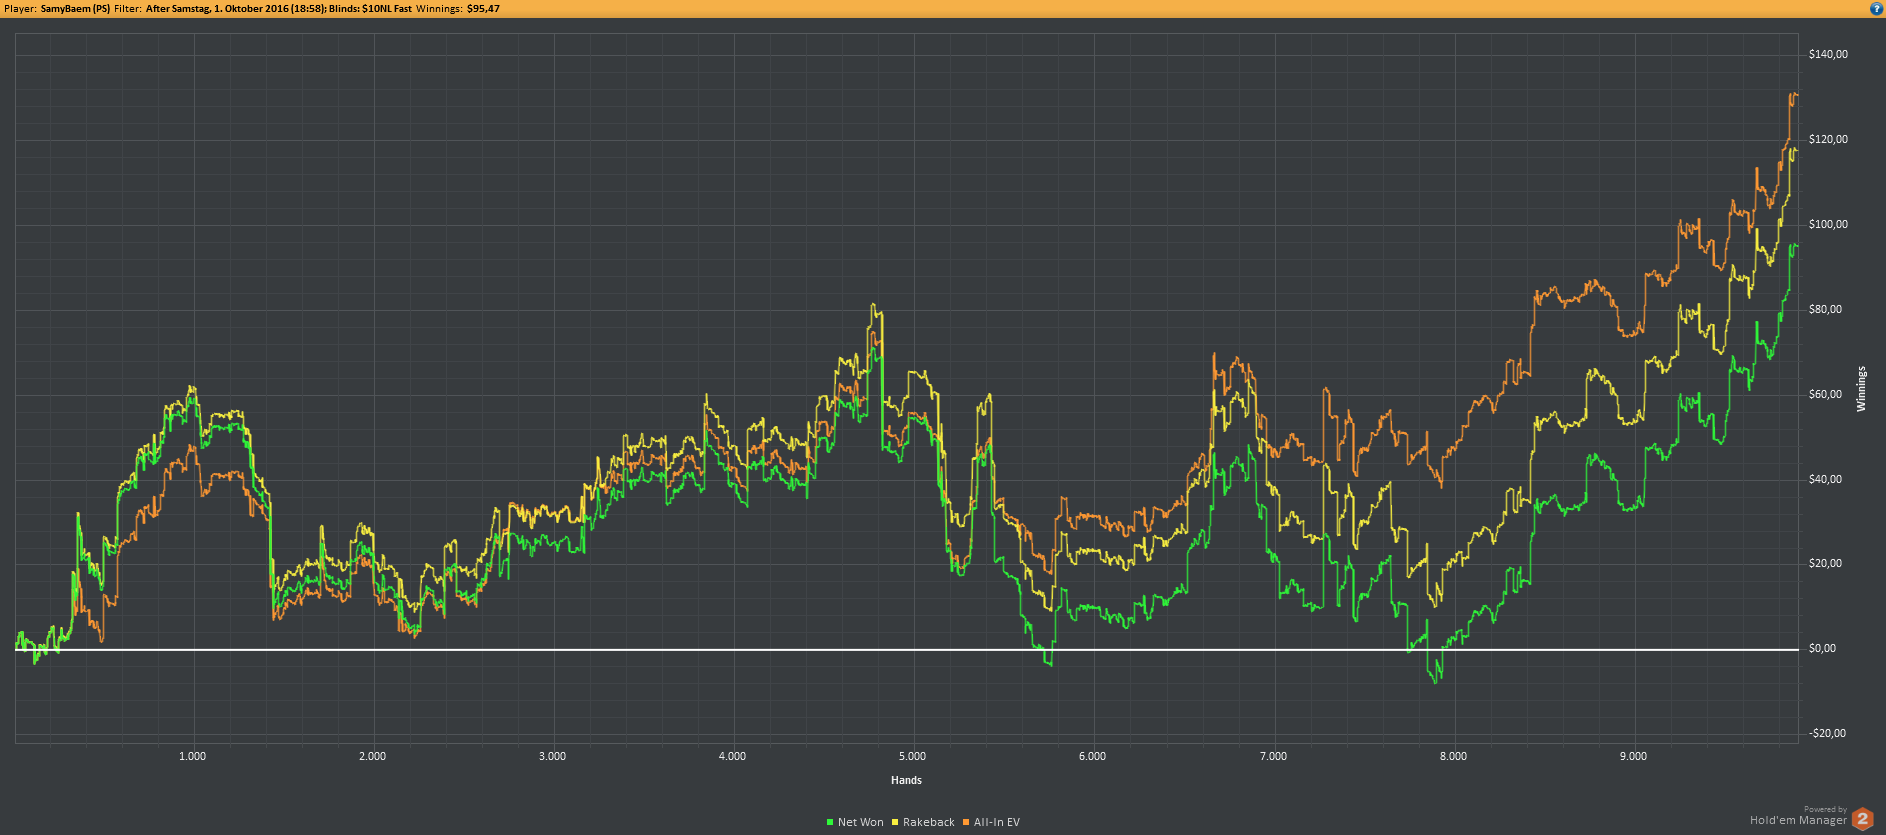Image resolution: width=1886 pixels, height=835 pixels.
Task: Click the "$60,00" y-axis label
Action: click(1825, 394)
